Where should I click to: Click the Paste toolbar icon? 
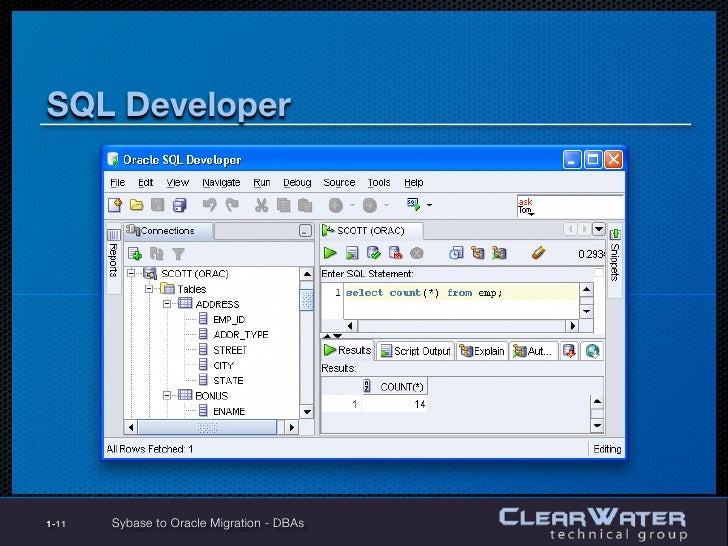tap(305, 205)
